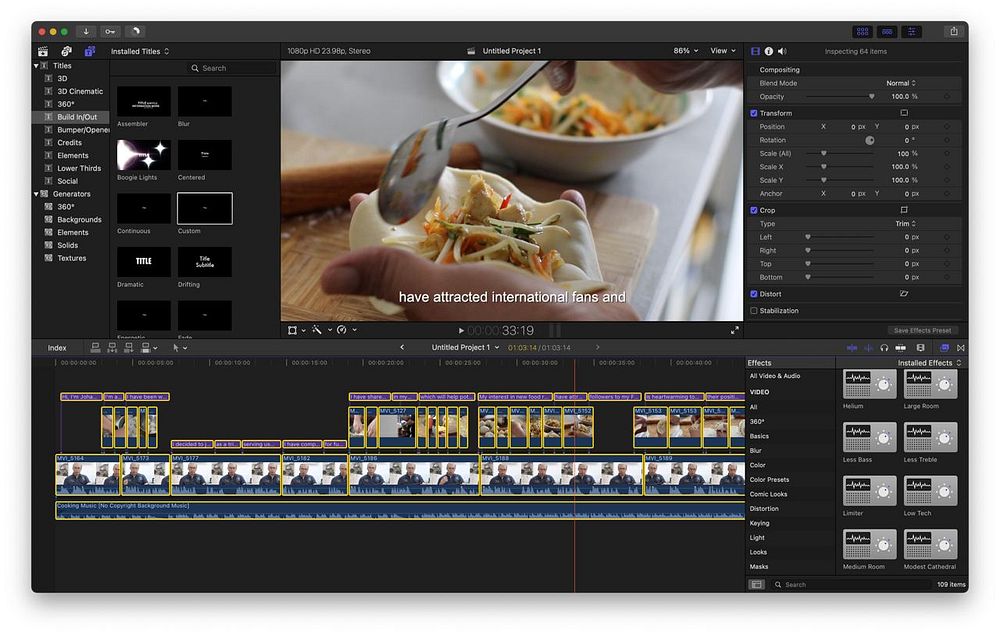Open the Blend Mode Normal dropdown
Viewport: 1000px width, 634px height.
pos(900,83)
